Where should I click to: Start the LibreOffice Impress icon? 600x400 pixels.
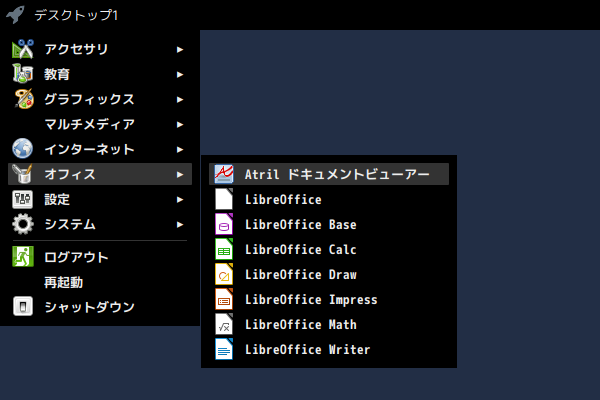[x=224, y=299]
